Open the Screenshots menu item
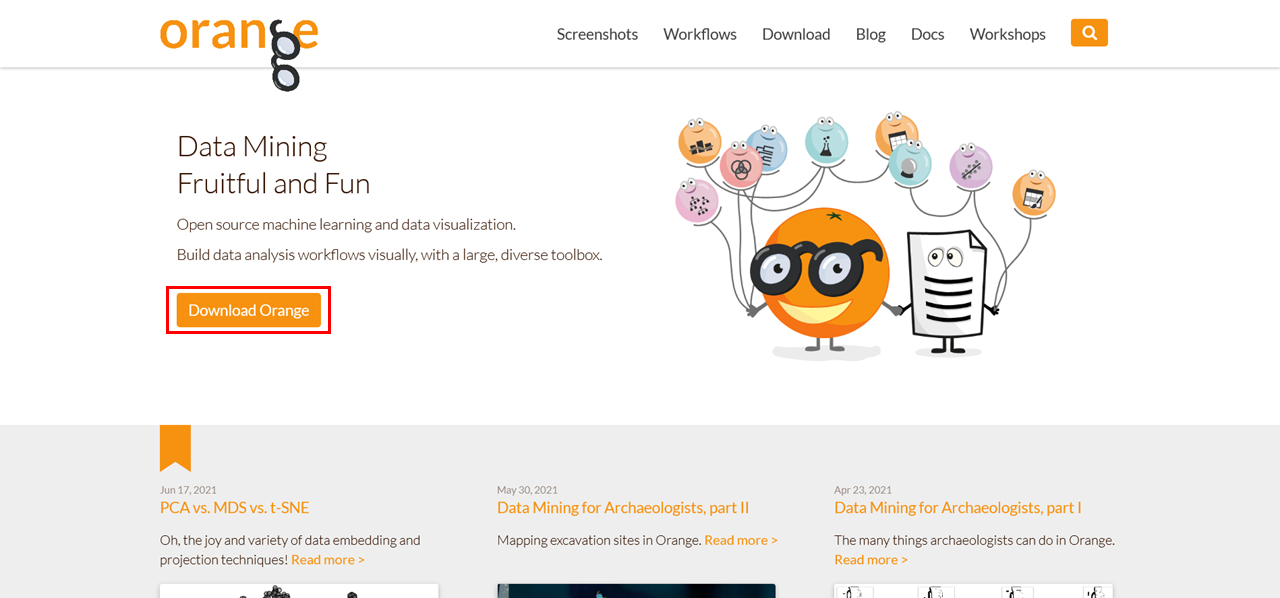This screenshot has width=1280, height=598. pyautogui.click(x=597, y=33)
